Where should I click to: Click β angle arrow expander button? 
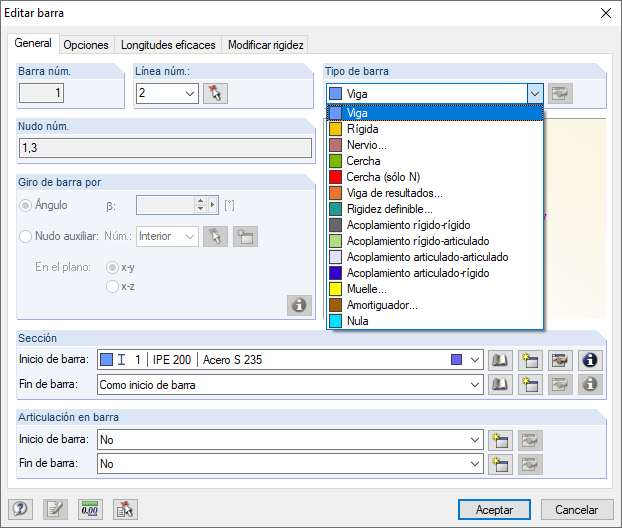(x=213, y=205)
